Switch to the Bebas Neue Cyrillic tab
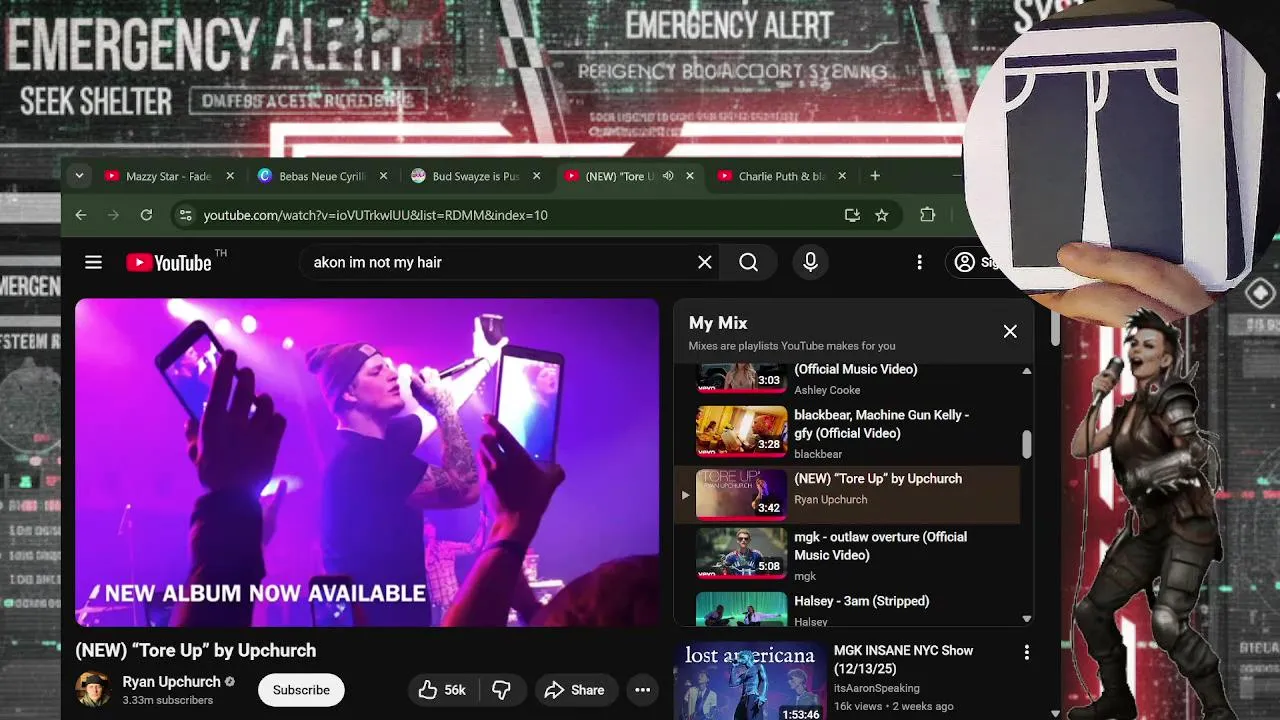Viewport: 1280px width, 720px height. (x=322, y=176)
